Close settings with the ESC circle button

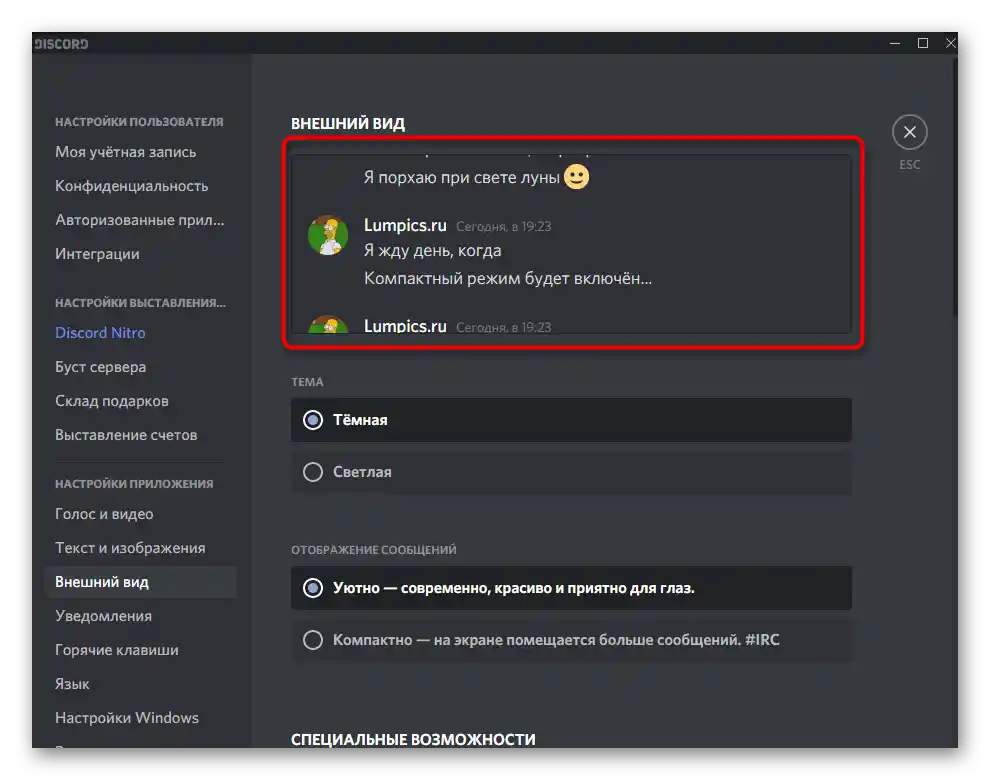(909, 132)
